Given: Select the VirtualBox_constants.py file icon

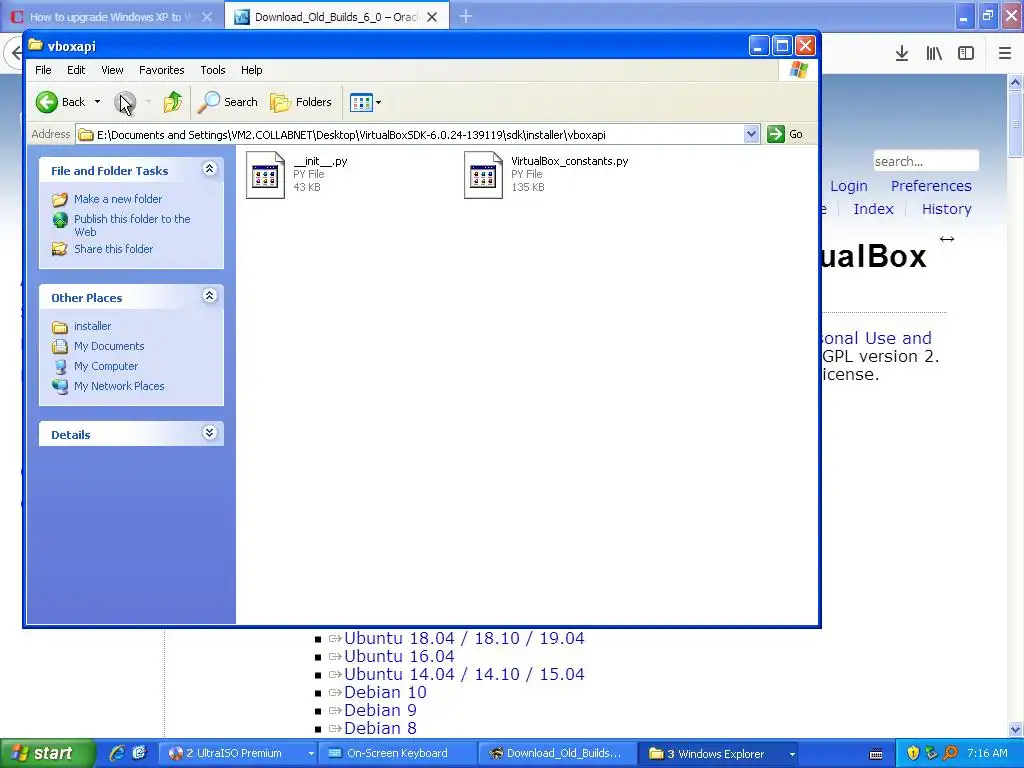Looking at the screenshot, I should pyautogui.click(x=483, y=175).
